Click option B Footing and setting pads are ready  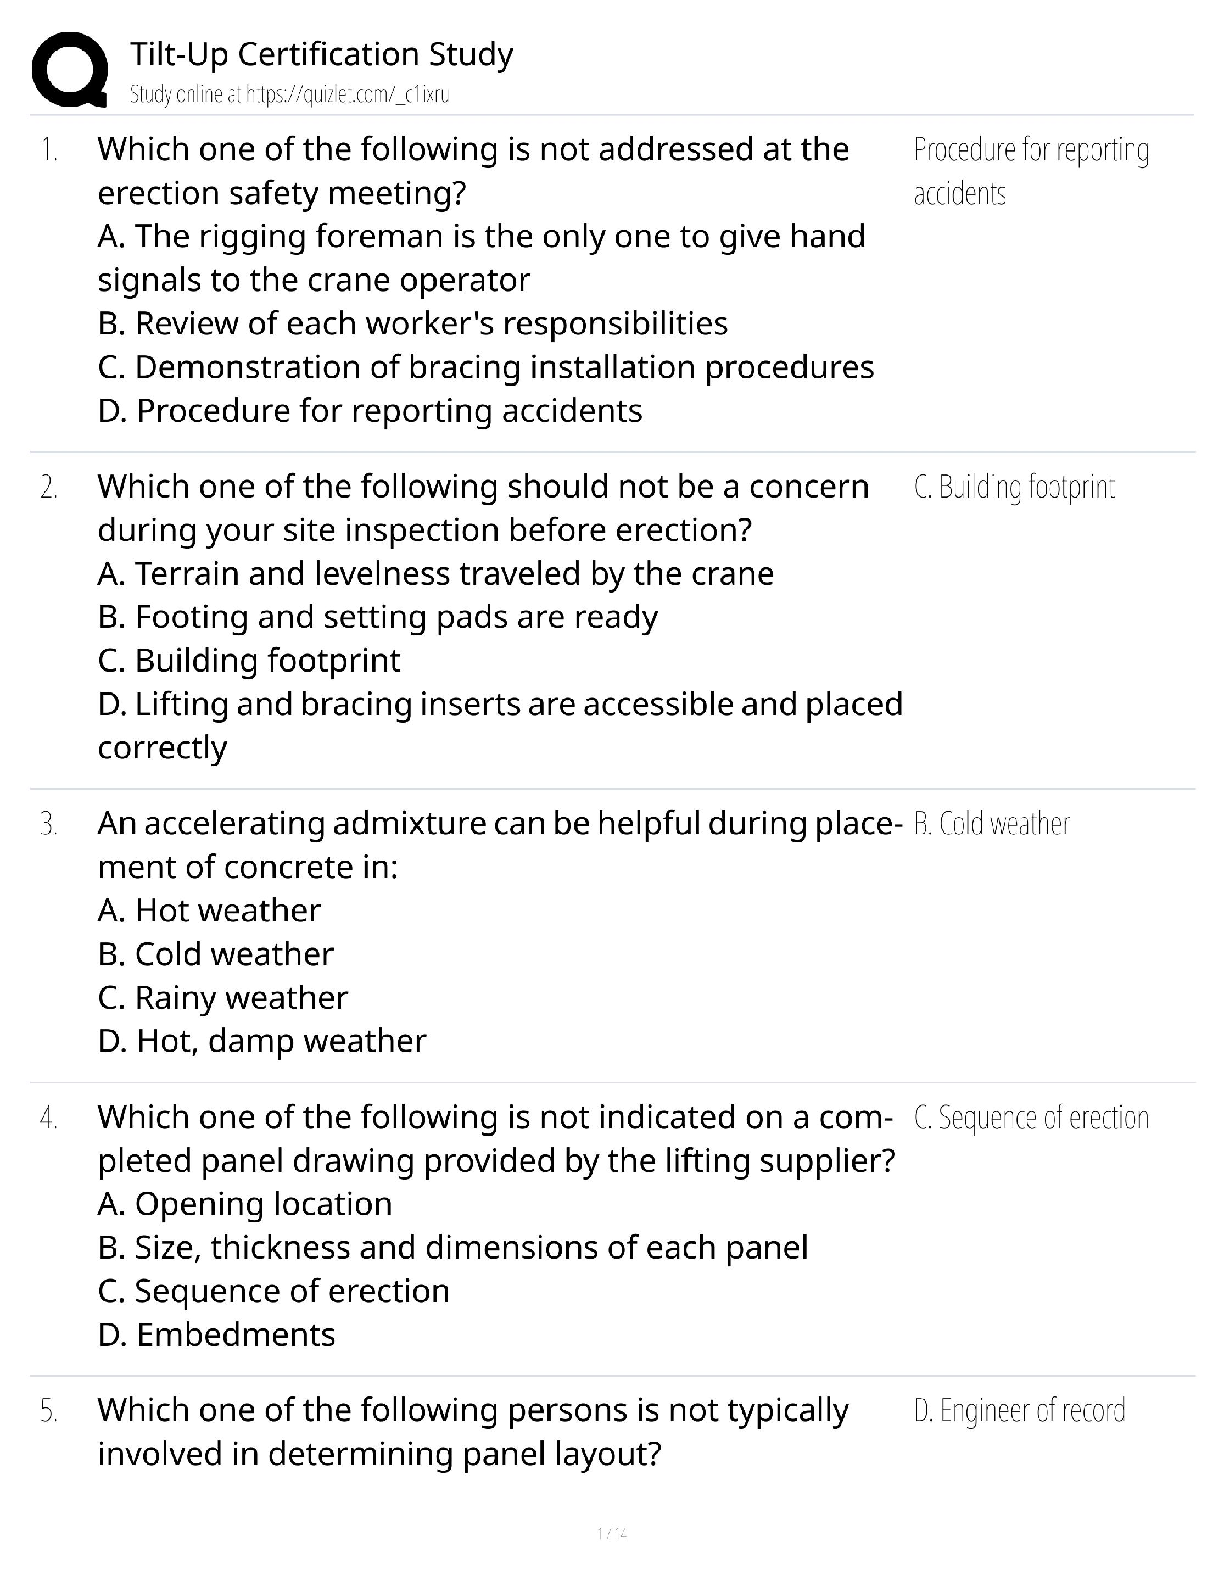click(x=378, y=618)
